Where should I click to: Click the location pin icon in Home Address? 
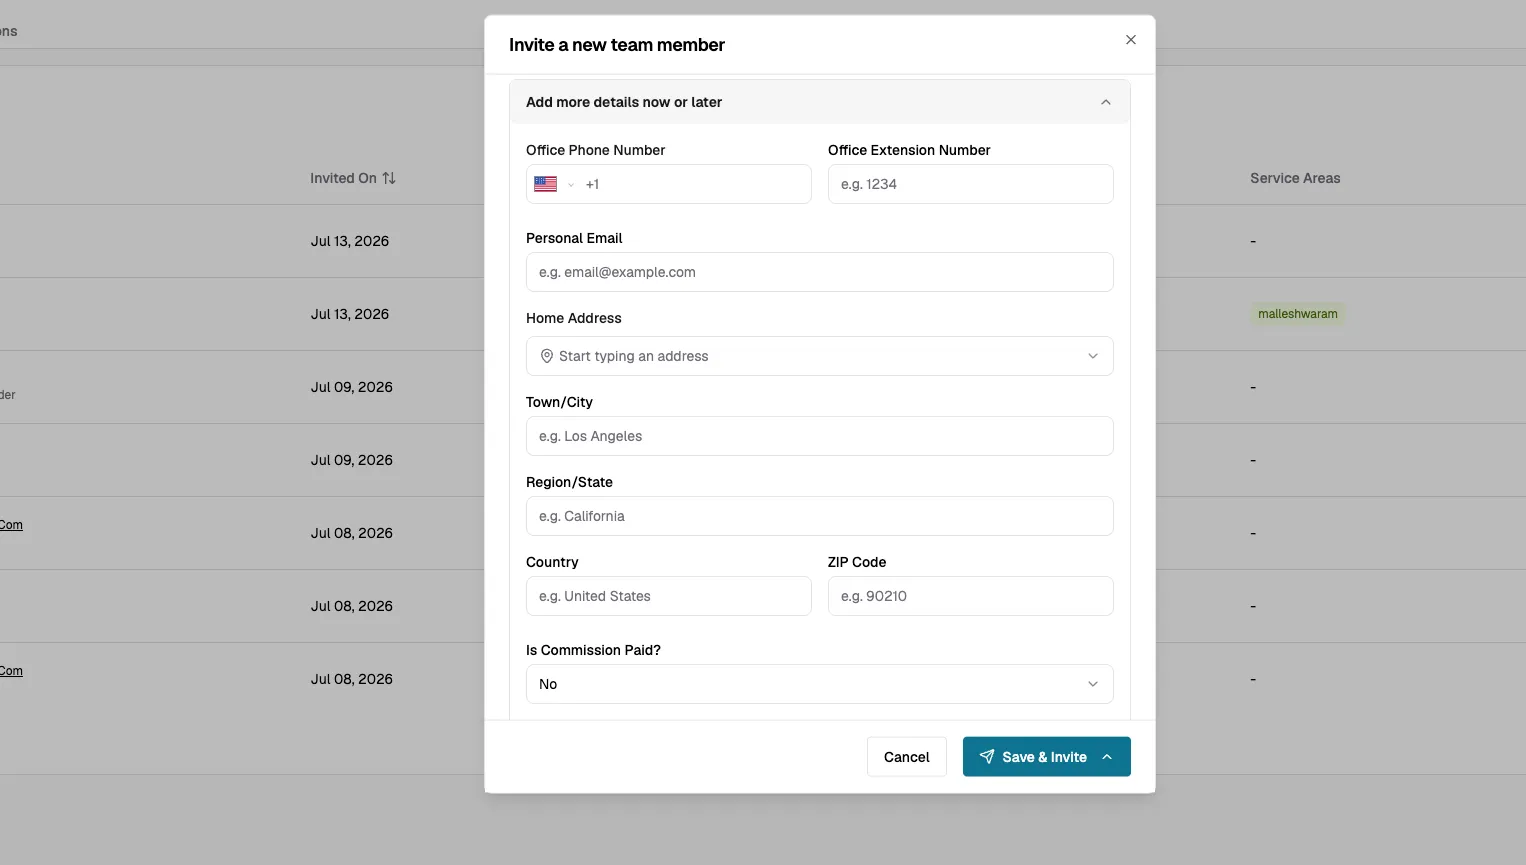[x=547, y=356]
